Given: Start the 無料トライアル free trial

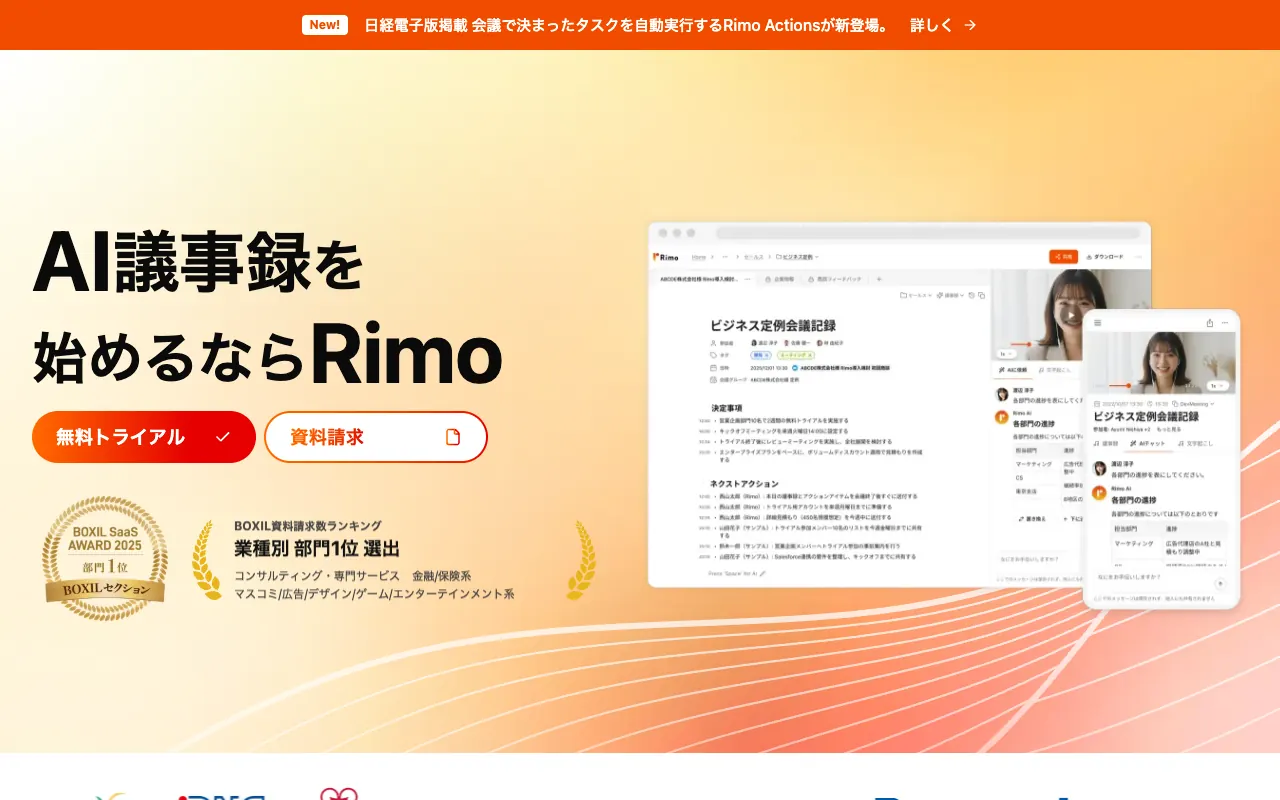Looking at the screenshot, I should pyautogui.click(x=144, y=437).
